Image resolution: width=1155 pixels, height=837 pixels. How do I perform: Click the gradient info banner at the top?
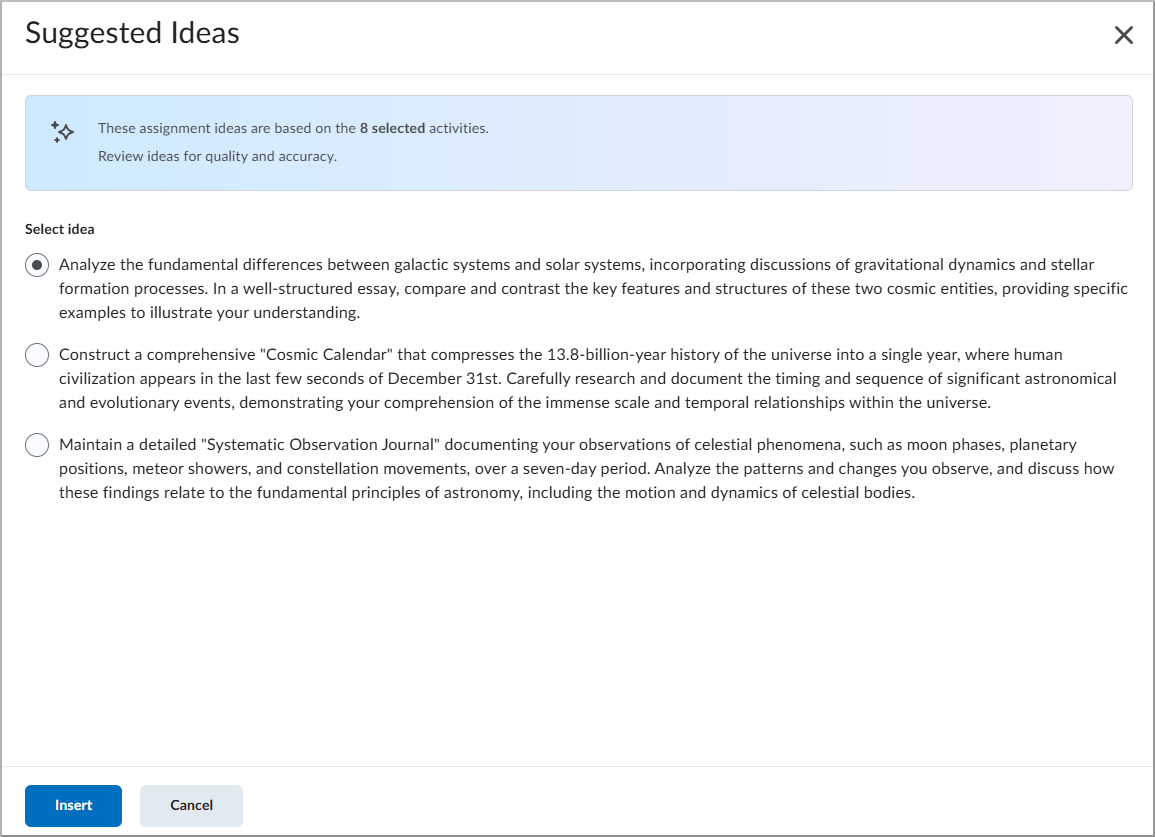click(x=578, y=142)
